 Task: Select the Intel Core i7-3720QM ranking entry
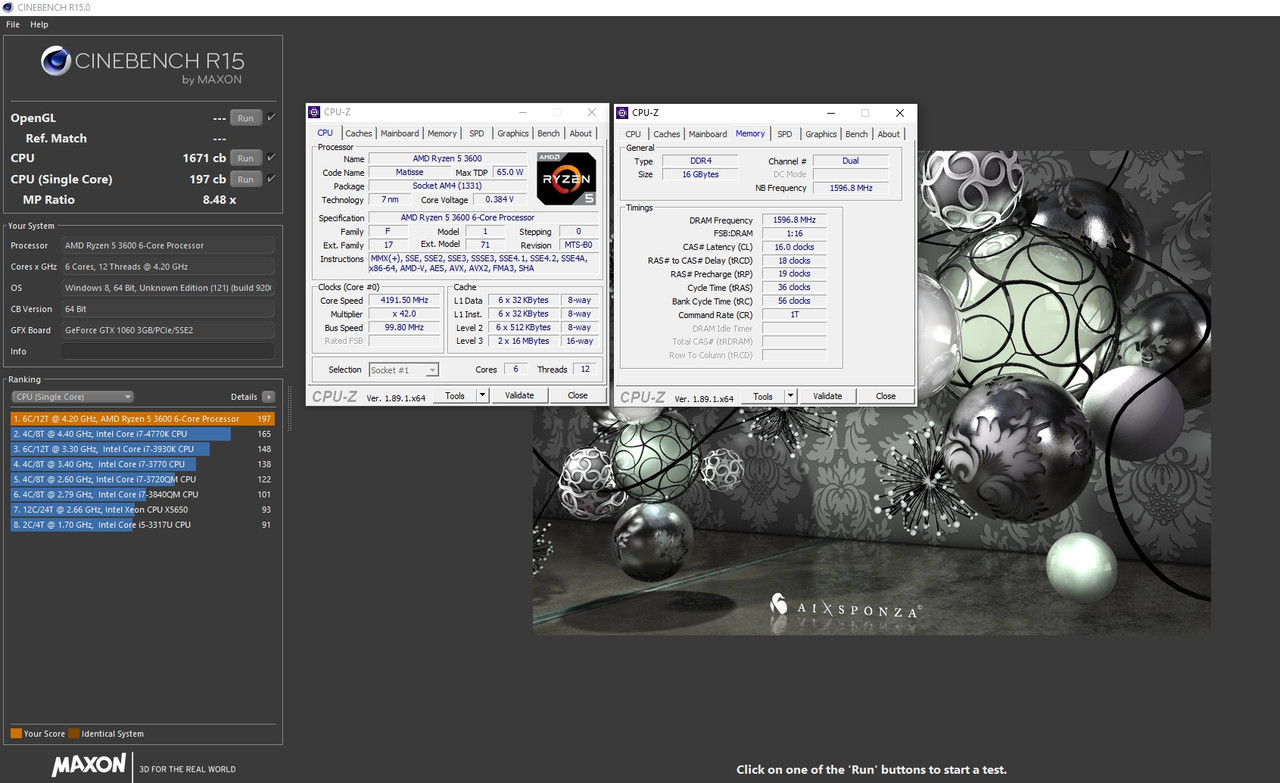pos(142,479)
